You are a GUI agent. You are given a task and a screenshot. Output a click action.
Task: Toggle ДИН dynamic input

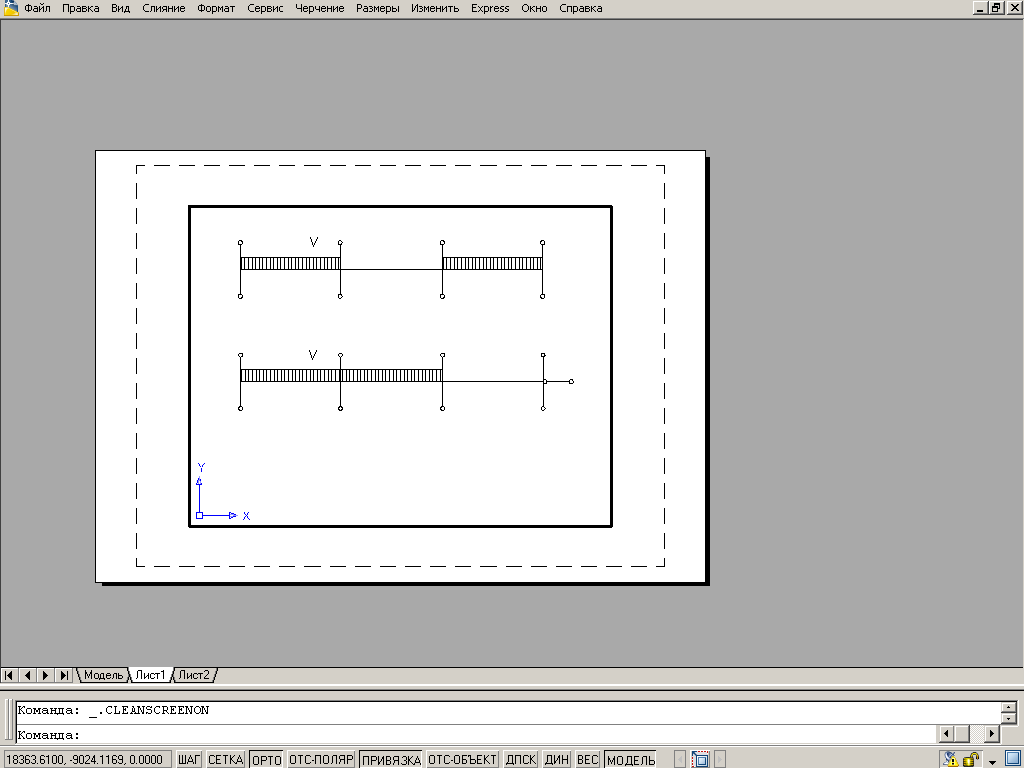pos(556,760)
